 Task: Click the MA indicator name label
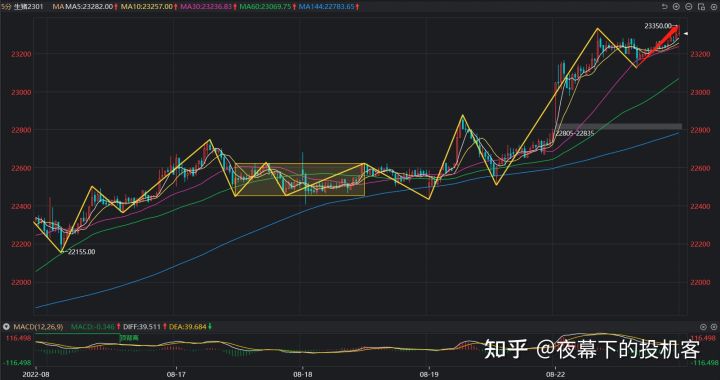(58, 7)
